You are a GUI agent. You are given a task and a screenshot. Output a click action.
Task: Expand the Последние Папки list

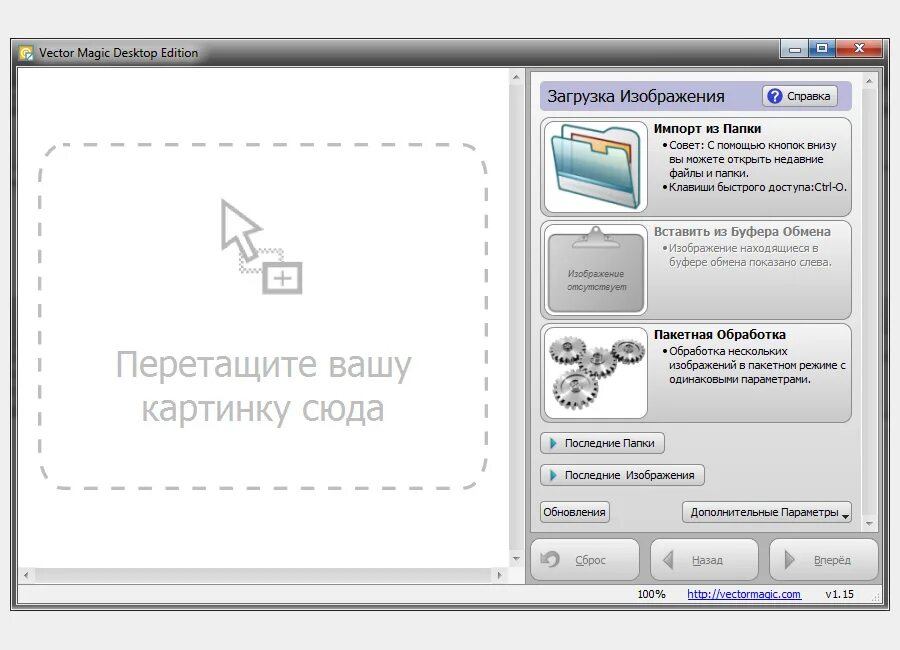pos(602,443)
